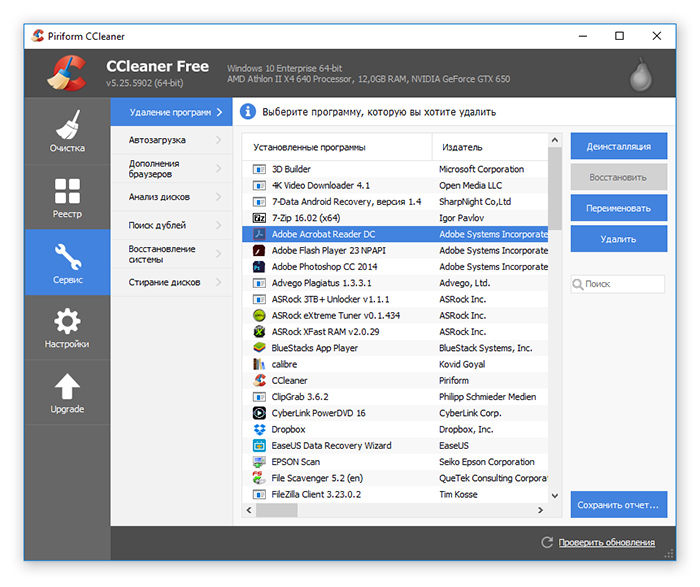Viewport: 700px width, 587px height.
Task: Click the vertical scrollbar up arrow
Action: (555, 140)
